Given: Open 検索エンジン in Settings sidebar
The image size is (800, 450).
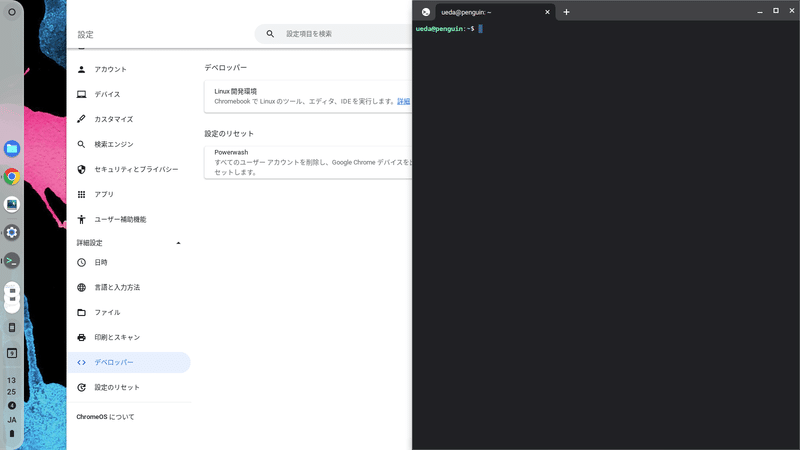Looking at the screenshot, I should (x=114, y=144).
